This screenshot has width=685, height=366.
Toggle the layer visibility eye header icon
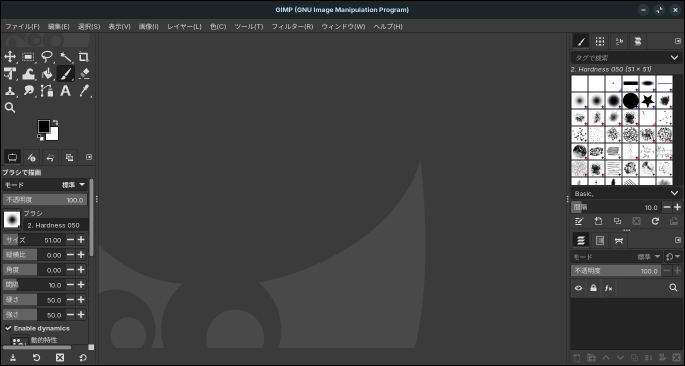578,288
